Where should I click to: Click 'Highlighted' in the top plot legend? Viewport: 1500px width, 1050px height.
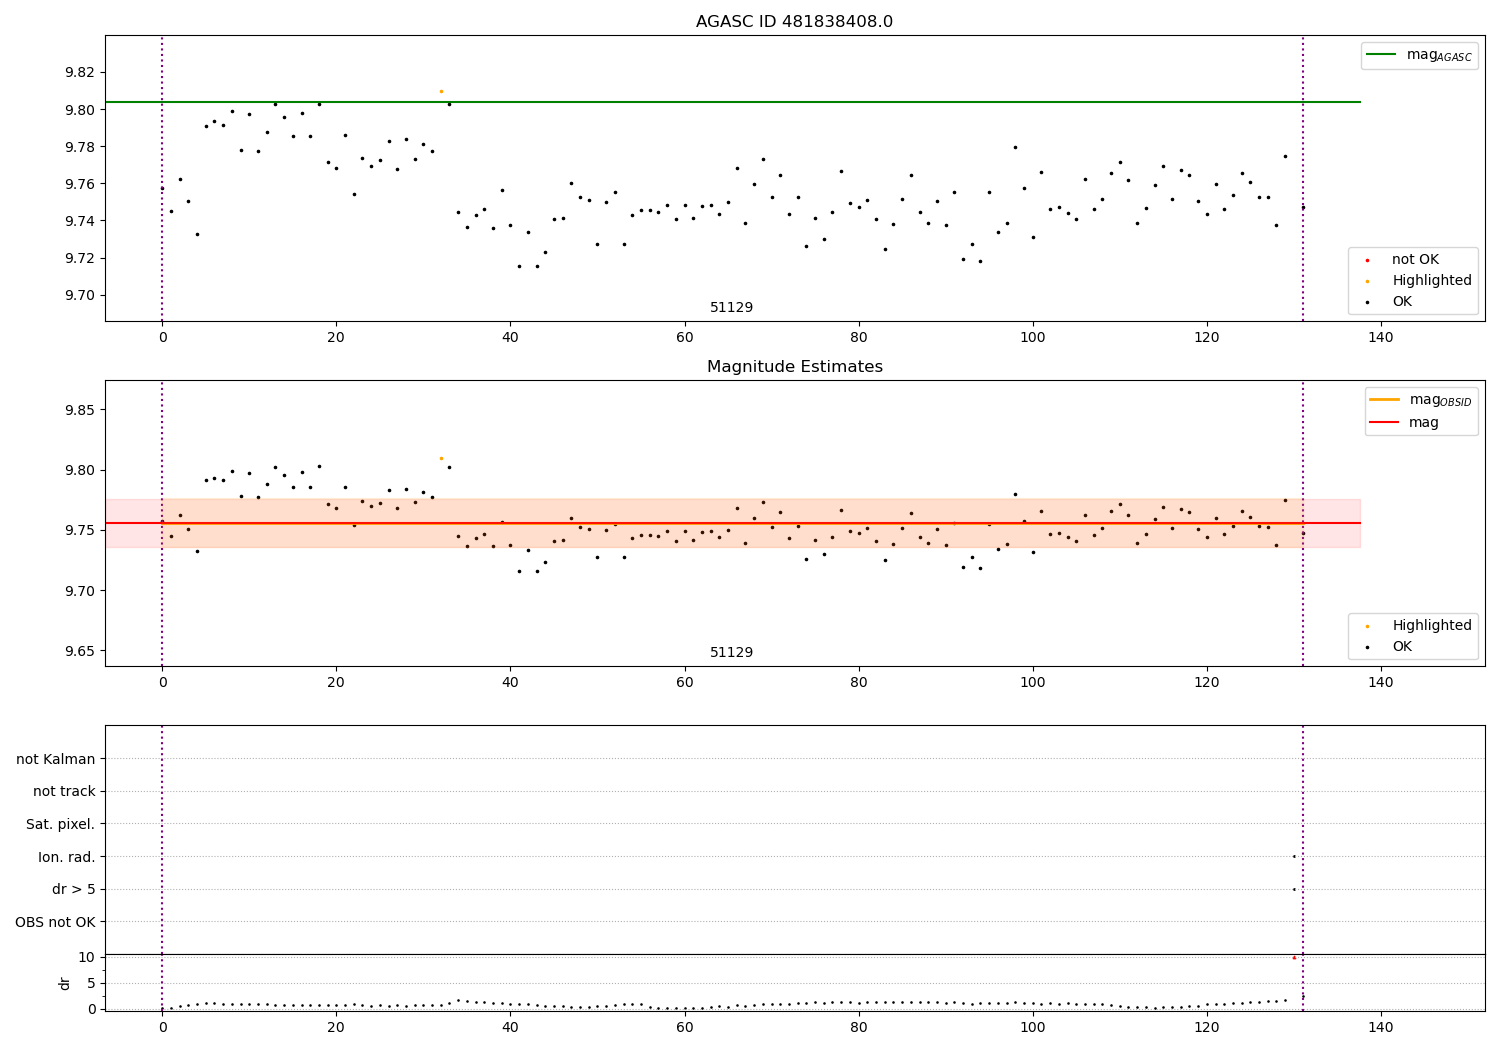pyautogui.click(x=1432, y=281)
